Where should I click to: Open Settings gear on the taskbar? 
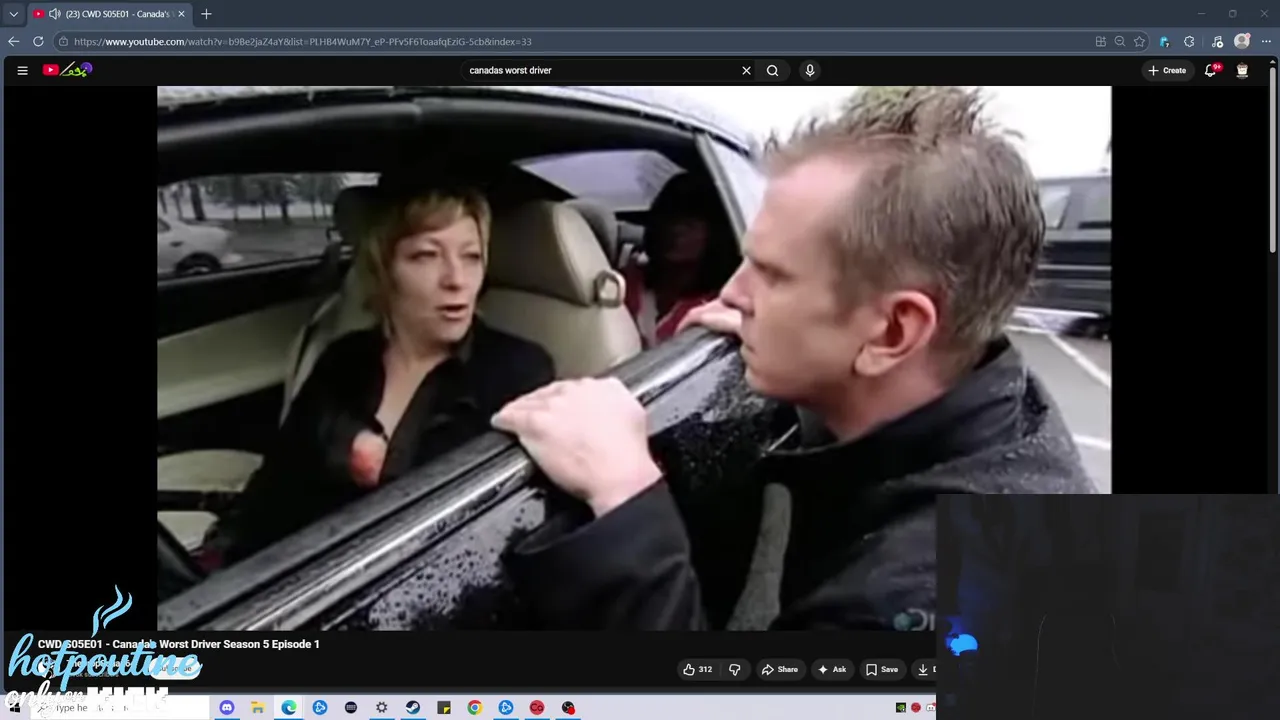click(x=381, y=708)
